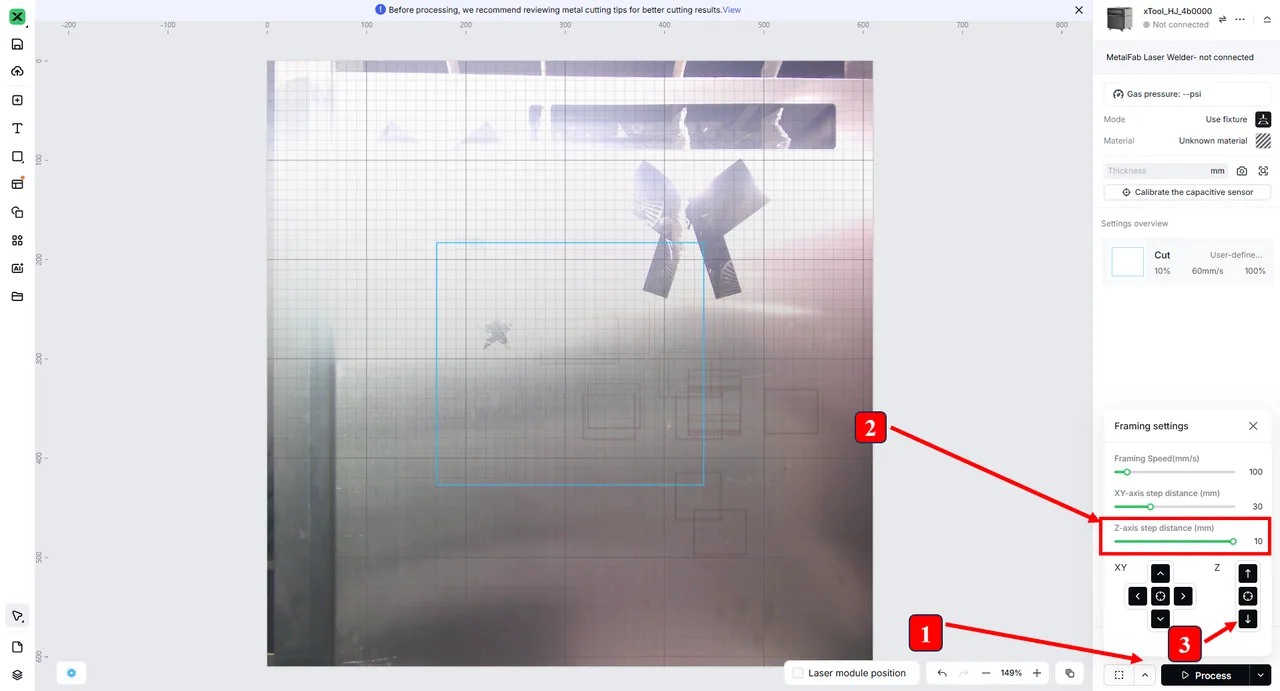
Task: Click the xTool logo icon
Action: (x=17, y=16)
